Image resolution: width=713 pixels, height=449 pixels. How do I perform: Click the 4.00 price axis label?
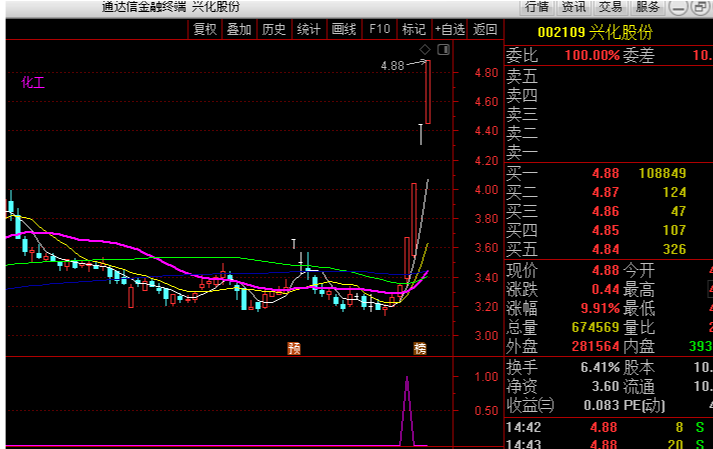[x=487, y=190]
